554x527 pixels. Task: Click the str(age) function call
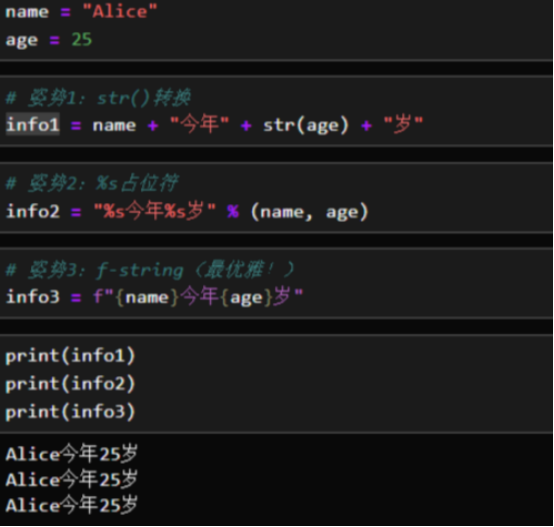point(306,125)
